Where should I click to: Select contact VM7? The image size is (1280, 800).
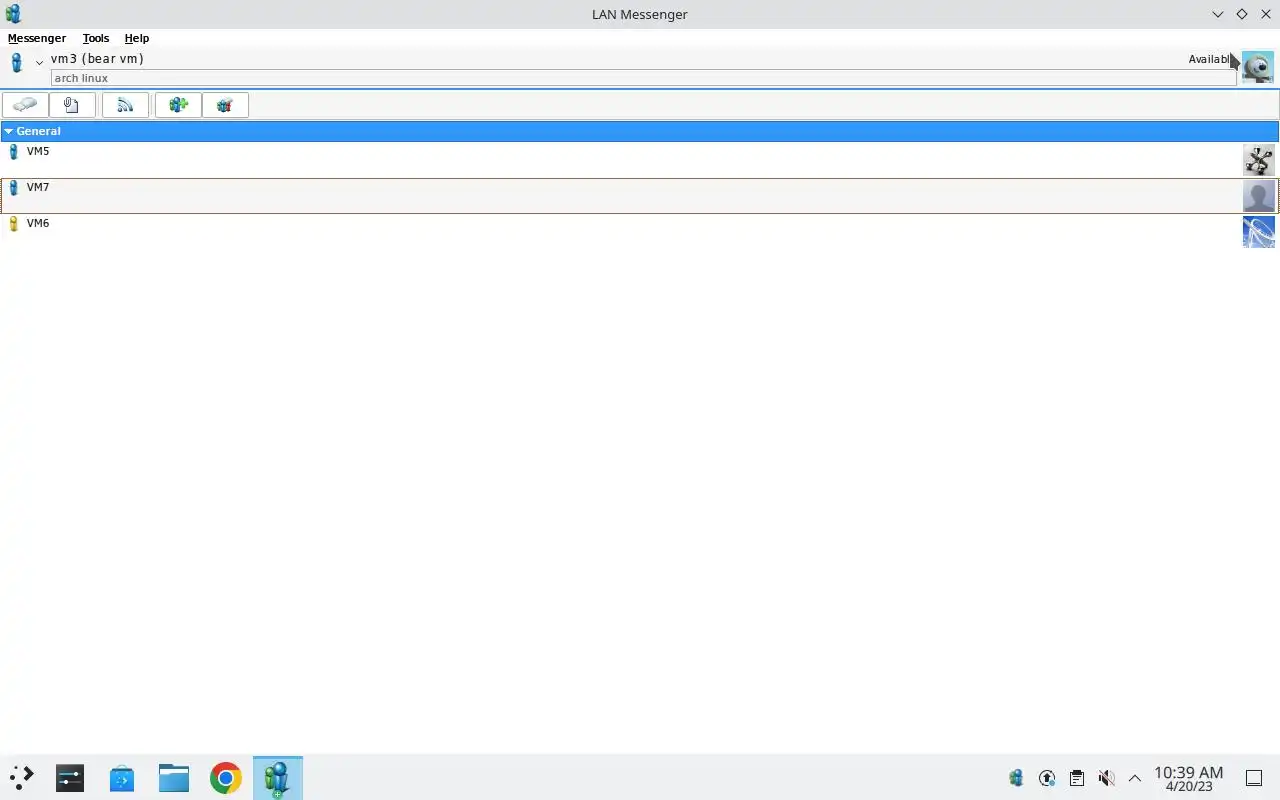(x=640, y=196)
